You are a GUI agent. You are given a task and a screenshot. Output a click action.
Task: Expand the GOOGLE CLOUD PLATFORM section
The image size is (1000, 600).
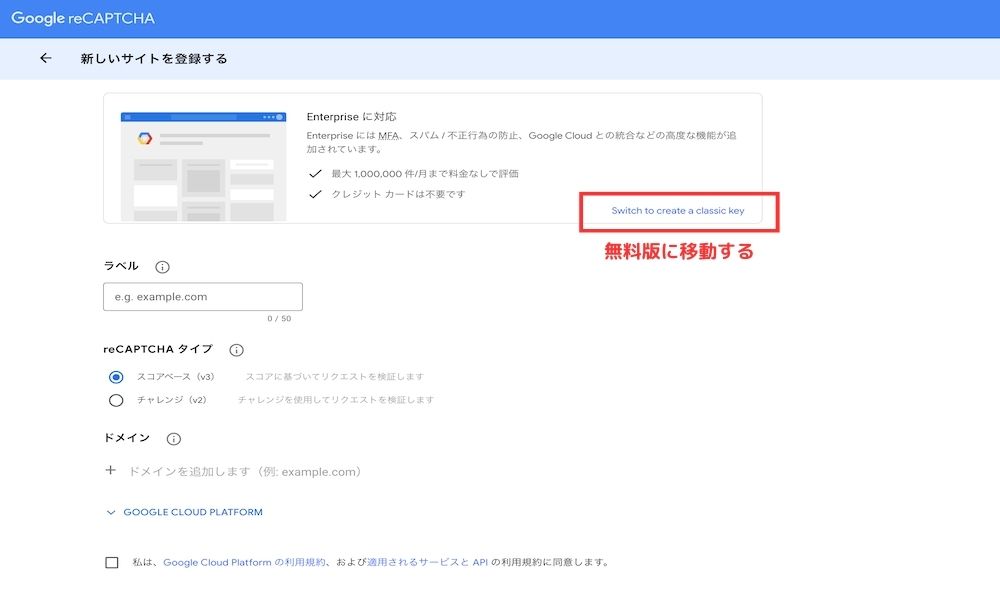(x=184, y=512)
